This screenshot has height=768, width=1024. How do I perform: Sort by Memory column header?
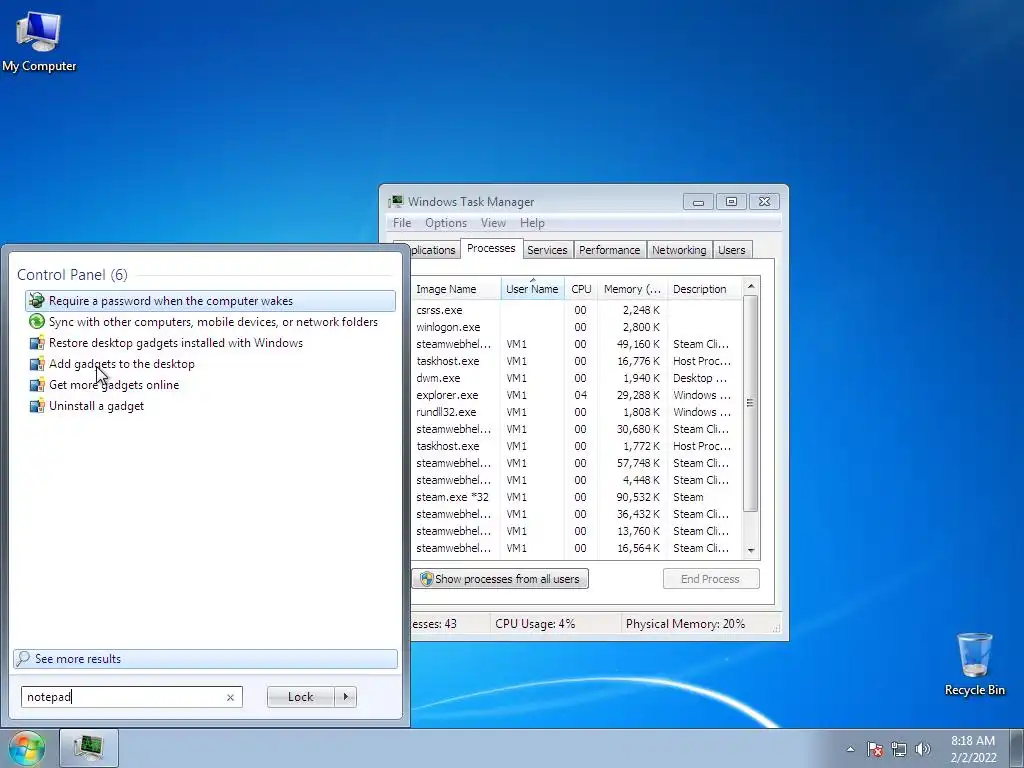(x=632, y=289)
